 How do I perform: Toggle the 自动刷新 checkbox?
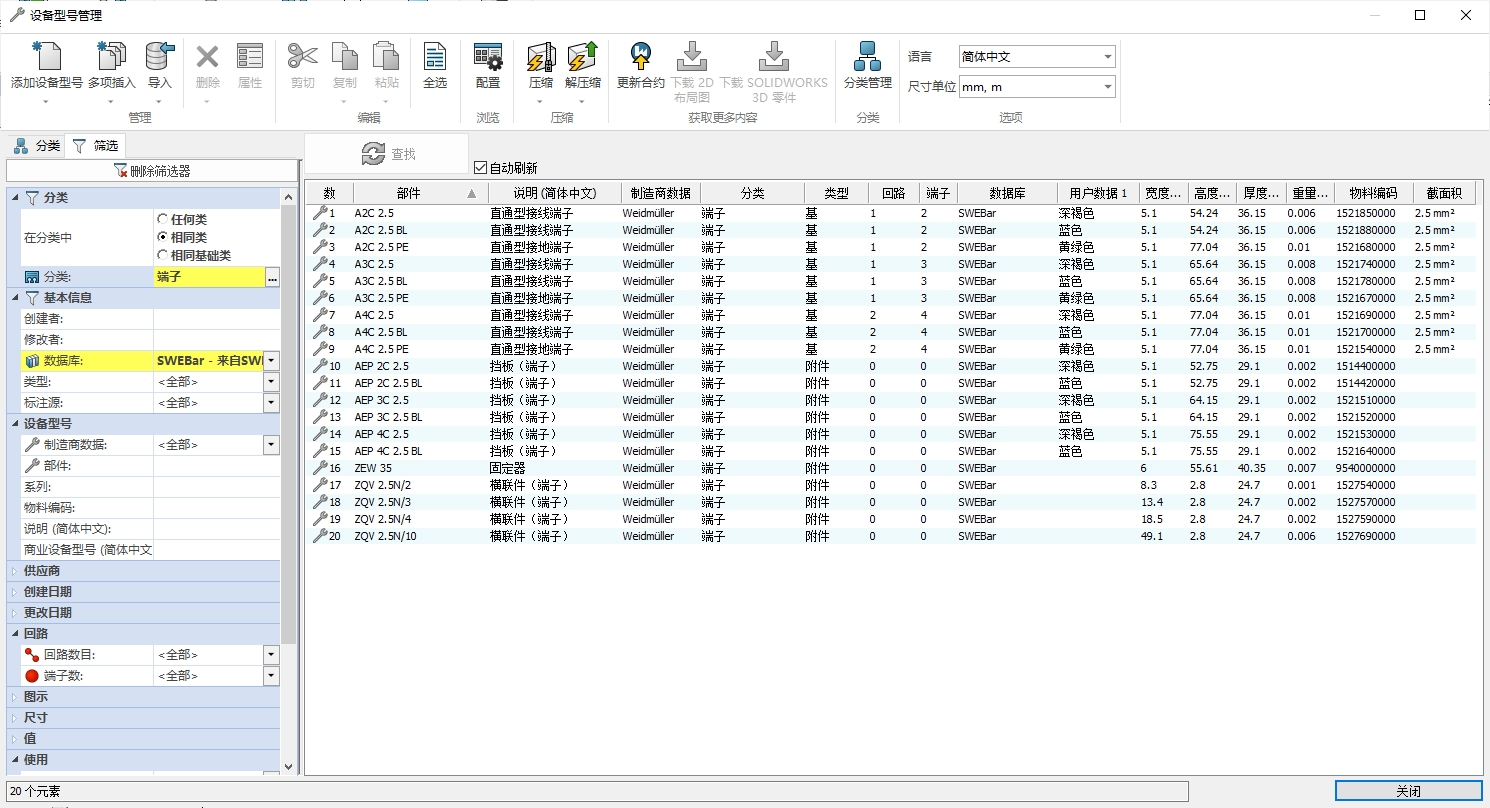coord(480,168)
